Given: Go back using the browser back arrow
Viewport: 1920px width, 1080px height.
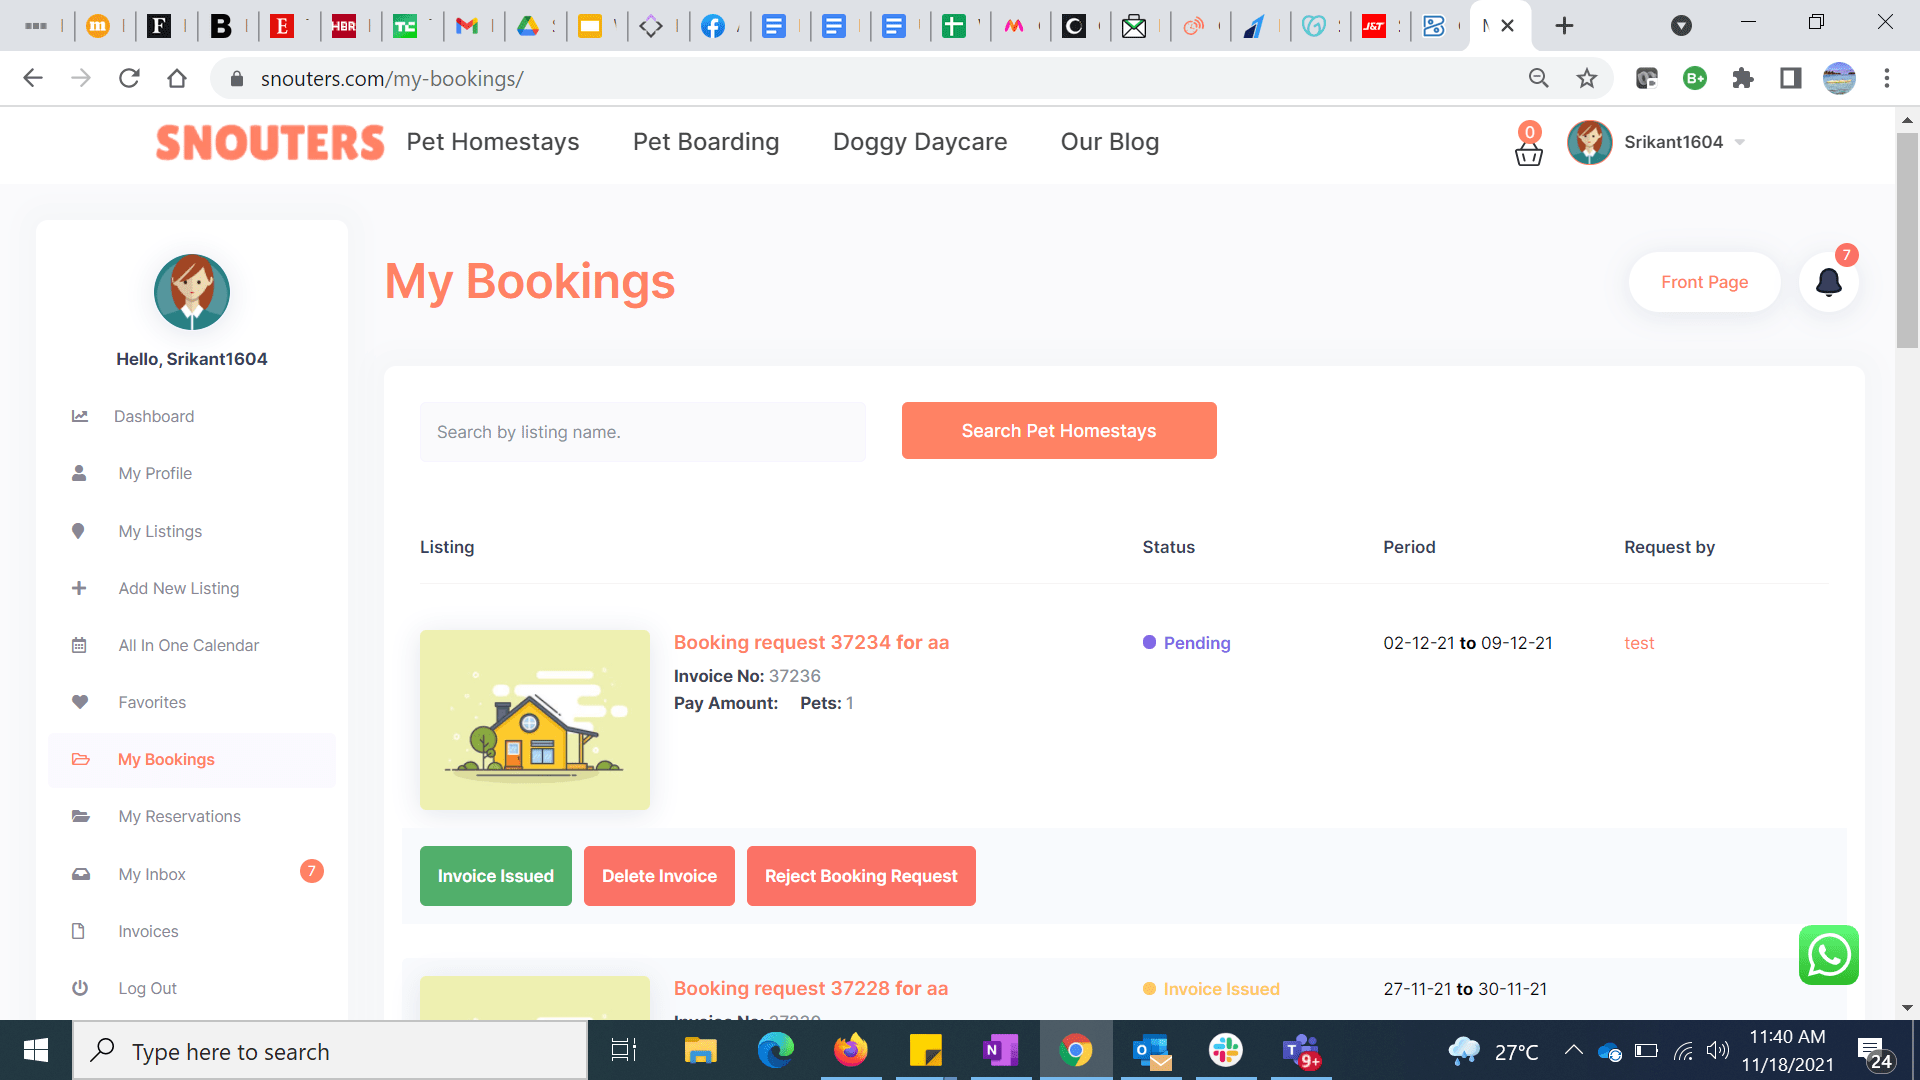Looking at the screenshot, I should [33, 78].
